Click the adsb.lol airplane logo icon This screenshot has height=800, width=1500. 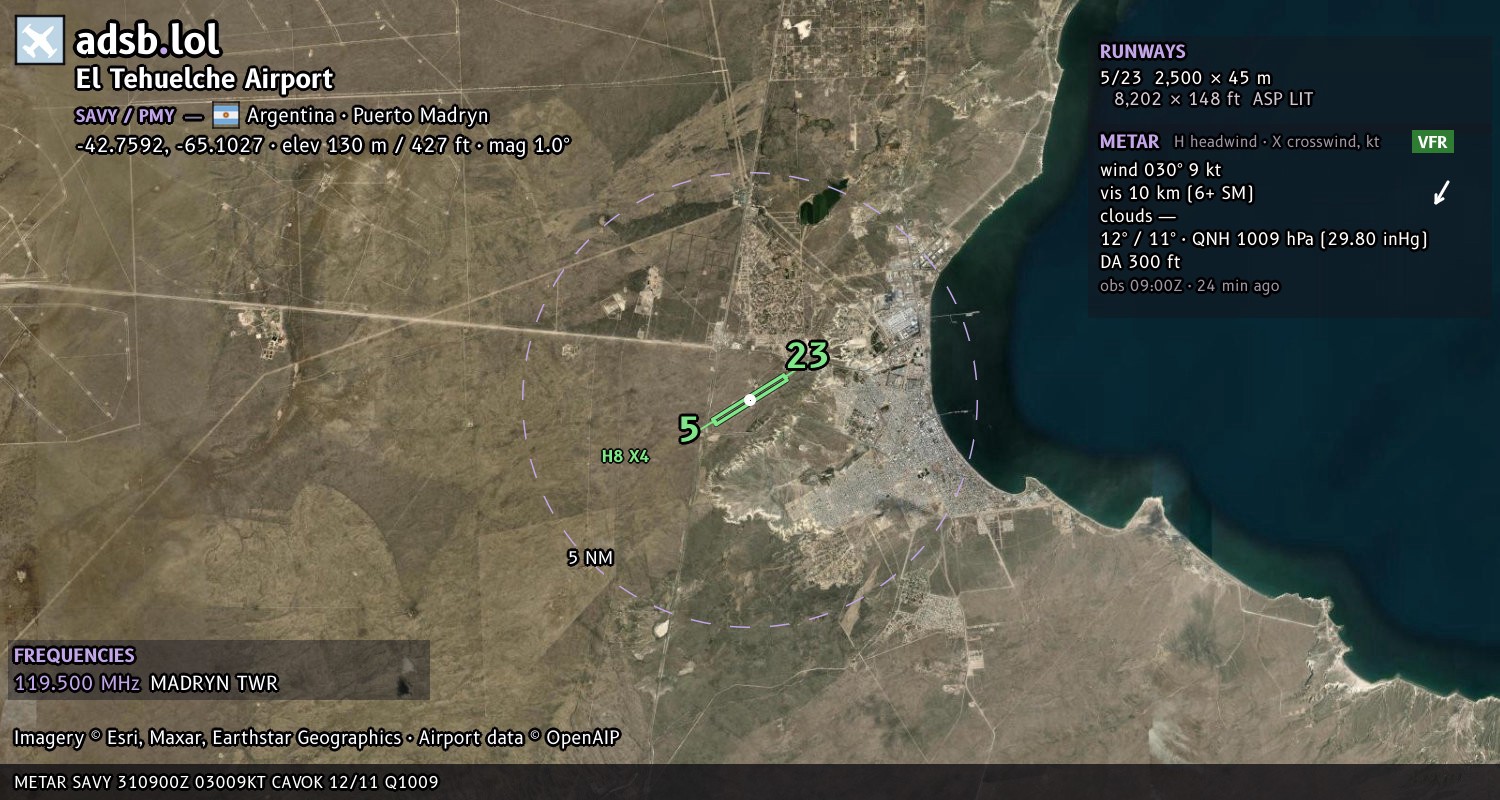click(x=40, y=41)
